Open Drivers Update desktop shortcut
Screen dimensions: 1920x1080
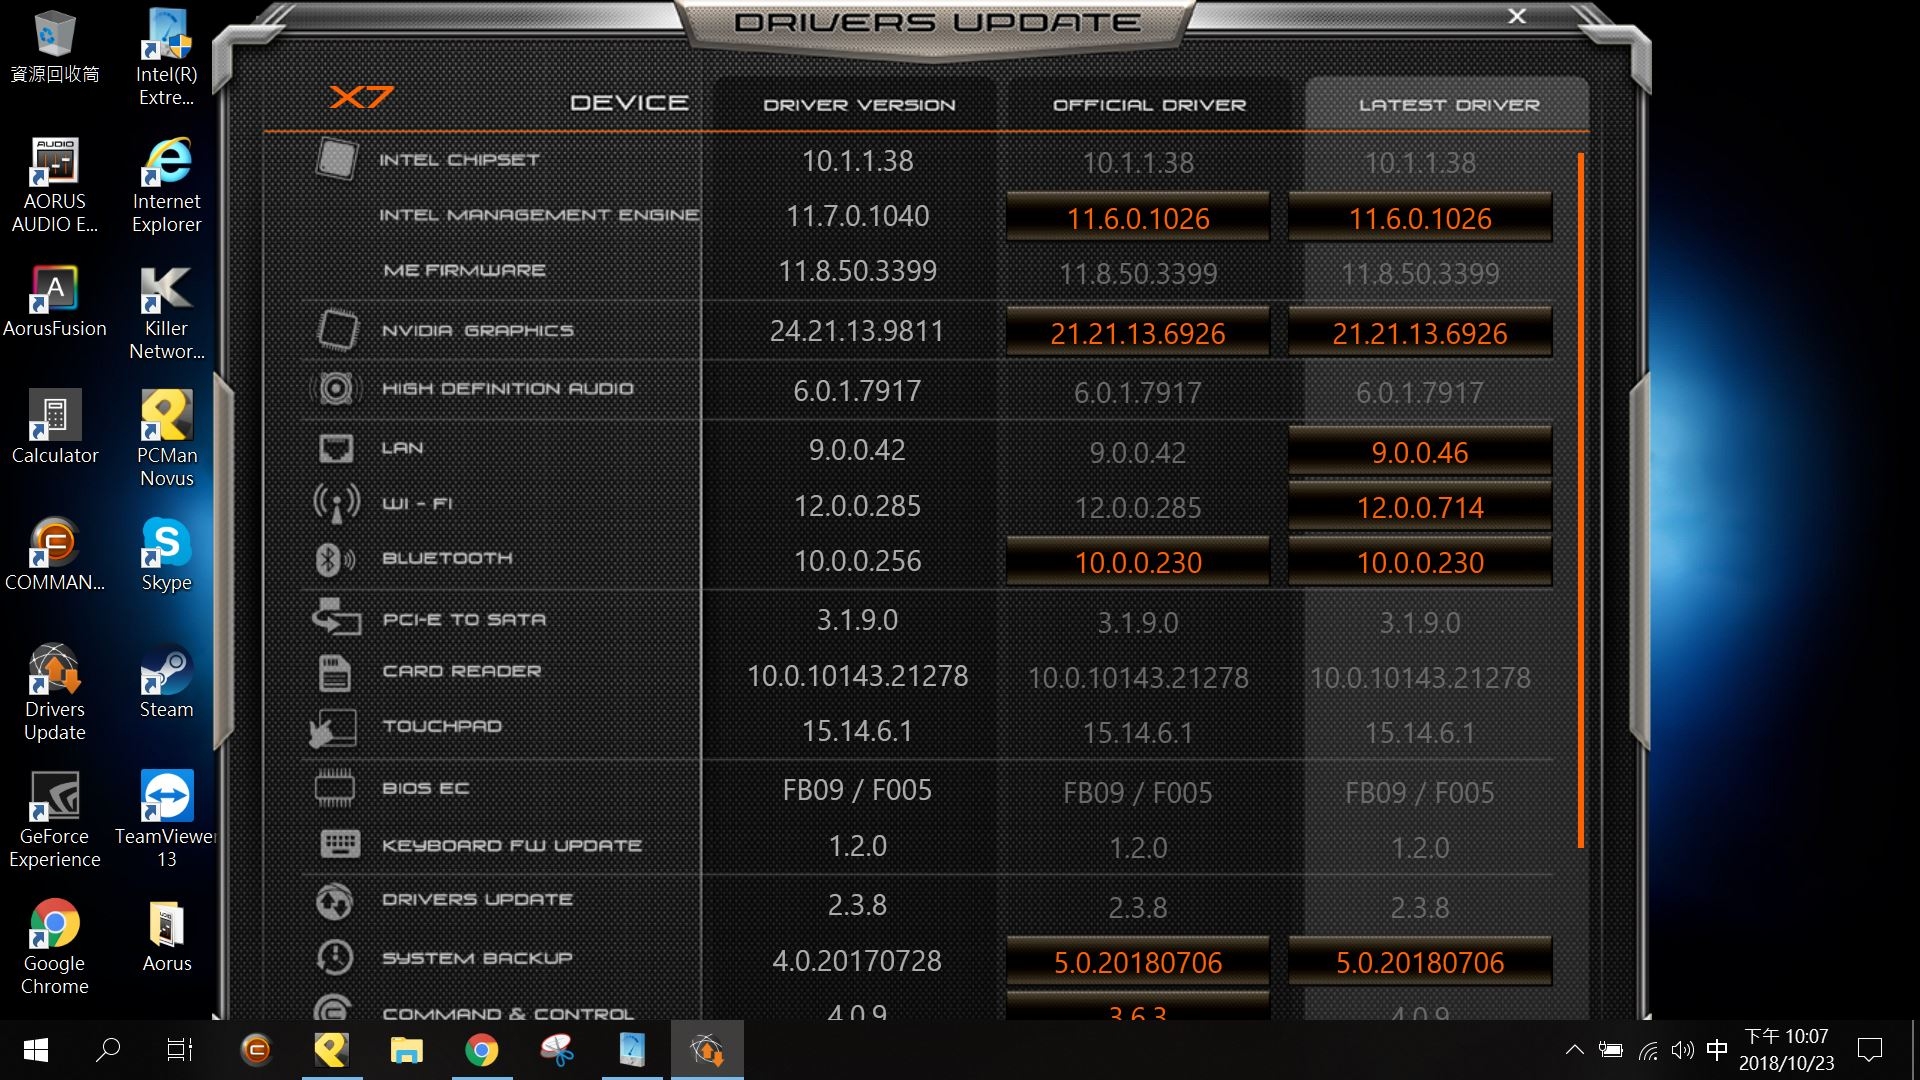tap(54, 693)
